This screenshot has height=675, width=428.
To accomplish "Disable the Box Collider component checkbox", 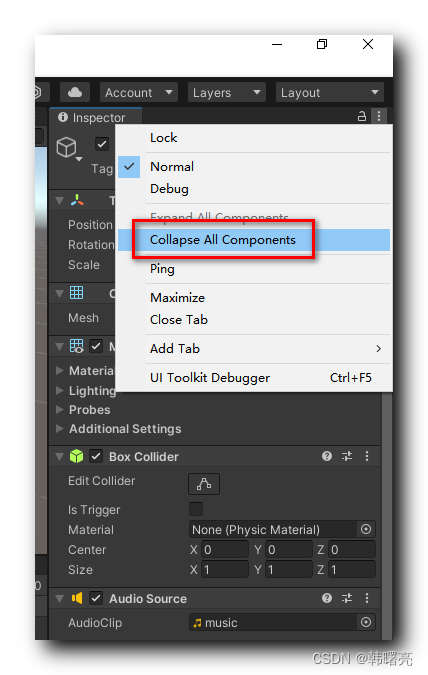I will (x=96, y=456).
